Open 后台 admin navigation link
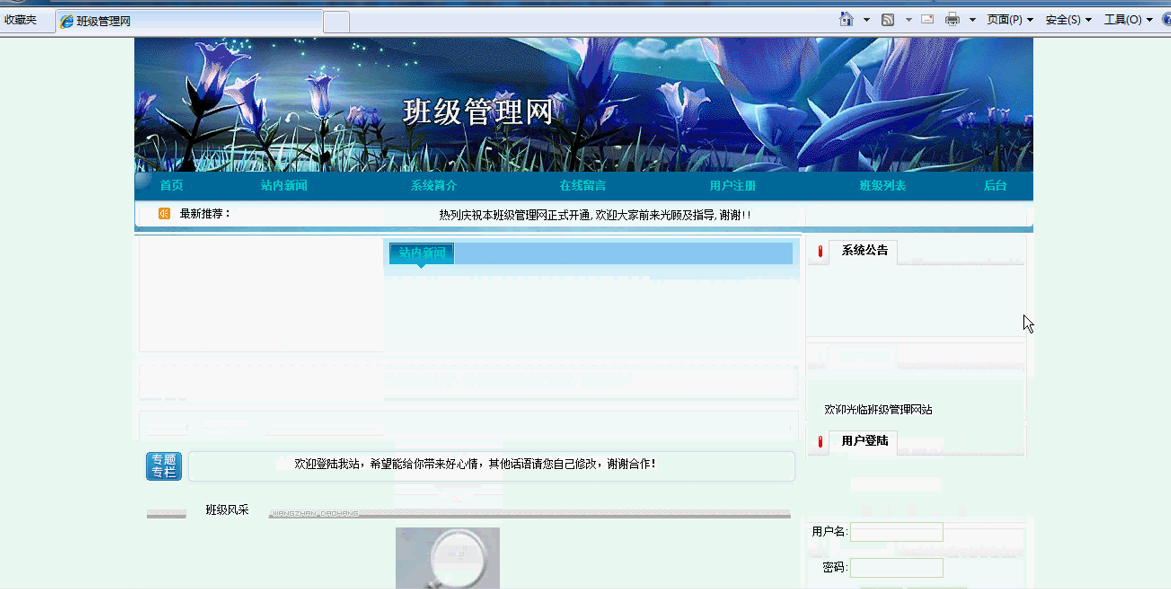The image size is (1171, 589). [x=995, y=186]
